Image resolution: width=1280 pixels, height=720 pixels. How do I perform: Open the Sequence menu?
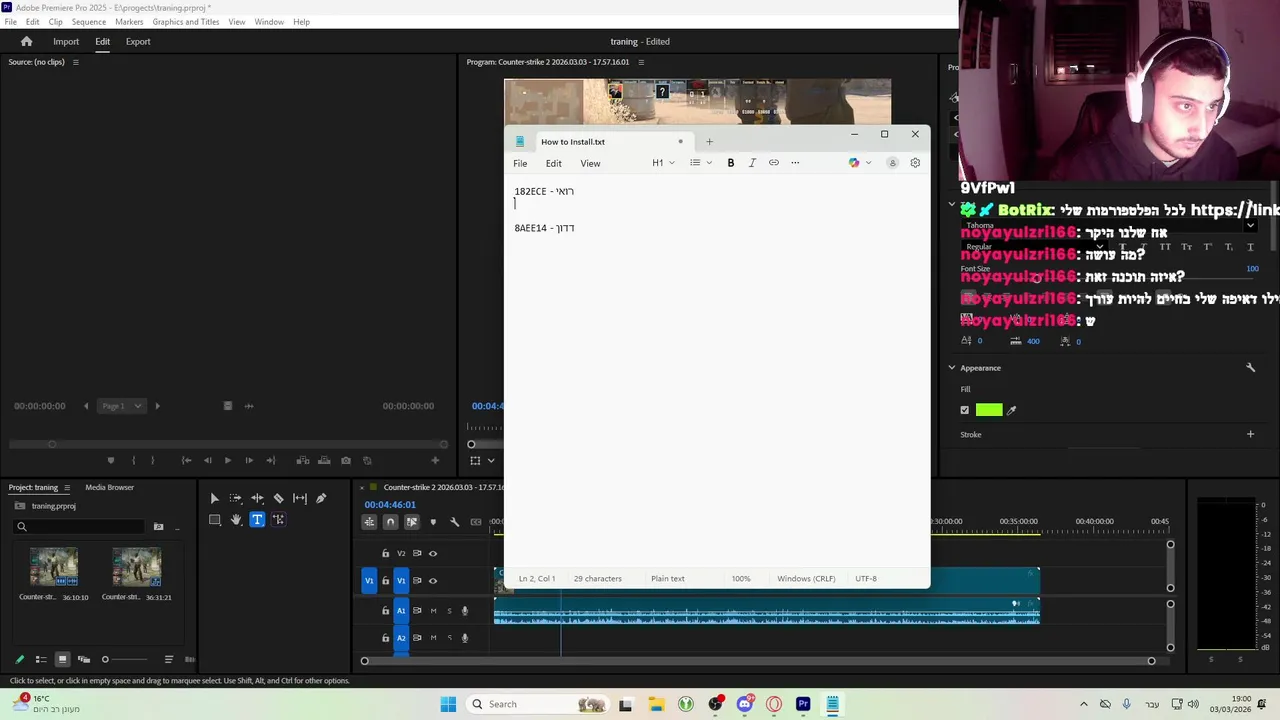pyautogui.click(x=89, y=22)
